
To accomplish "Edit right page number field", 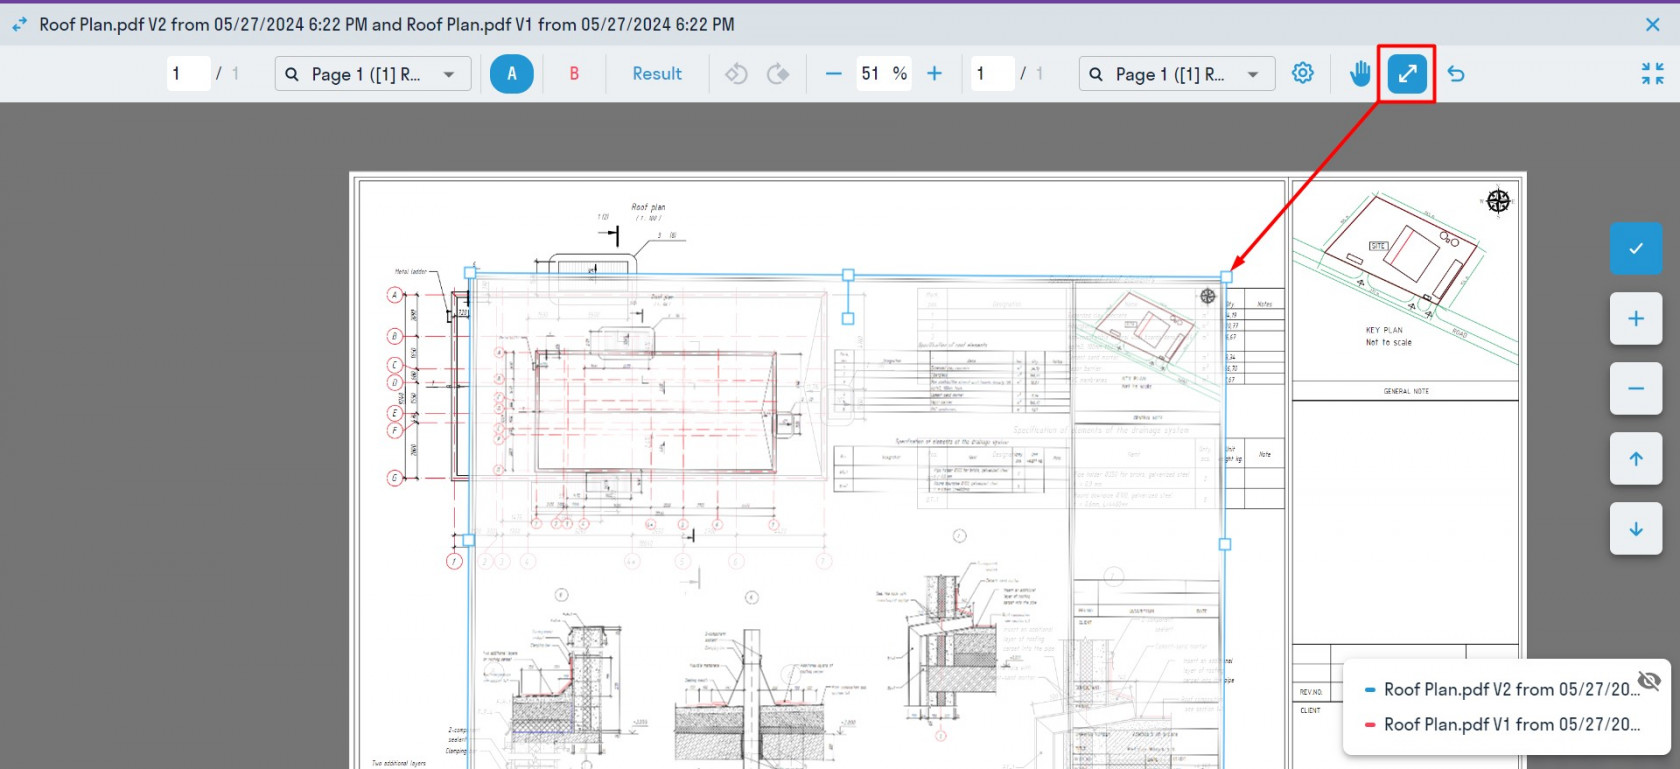I will coord(992,73).
